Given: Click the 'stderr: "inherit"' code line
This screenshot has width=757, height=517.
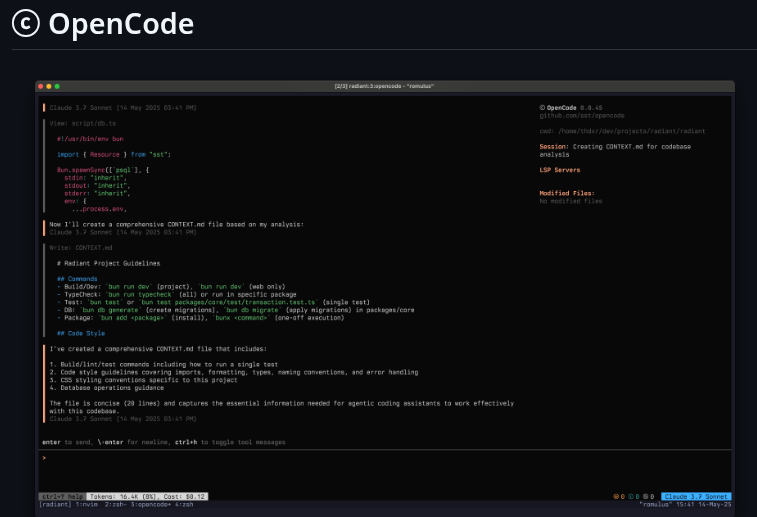Looking at the screenshot, I should click(x=97, y=193).
